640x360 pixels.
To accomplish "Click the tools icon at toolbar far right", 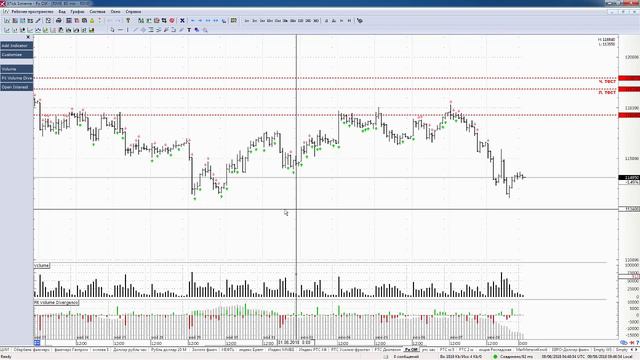I will click(360, 20).
